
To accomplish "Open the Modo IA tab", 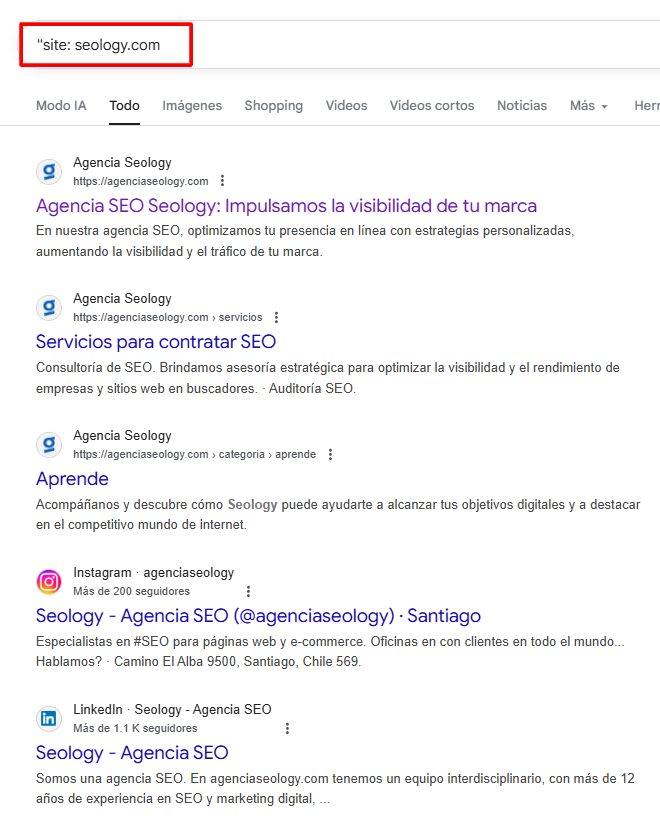I will click(x=61, y=106).
